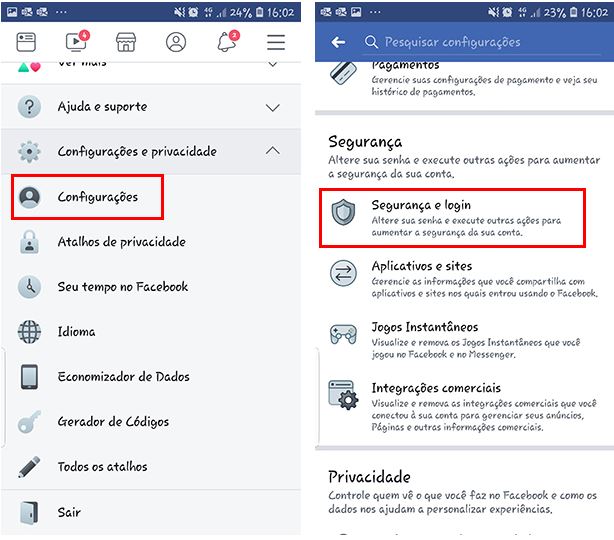This screenshot has width=614, height=540.
Task: Click the search magnifier icon
Action: point(371,42)
